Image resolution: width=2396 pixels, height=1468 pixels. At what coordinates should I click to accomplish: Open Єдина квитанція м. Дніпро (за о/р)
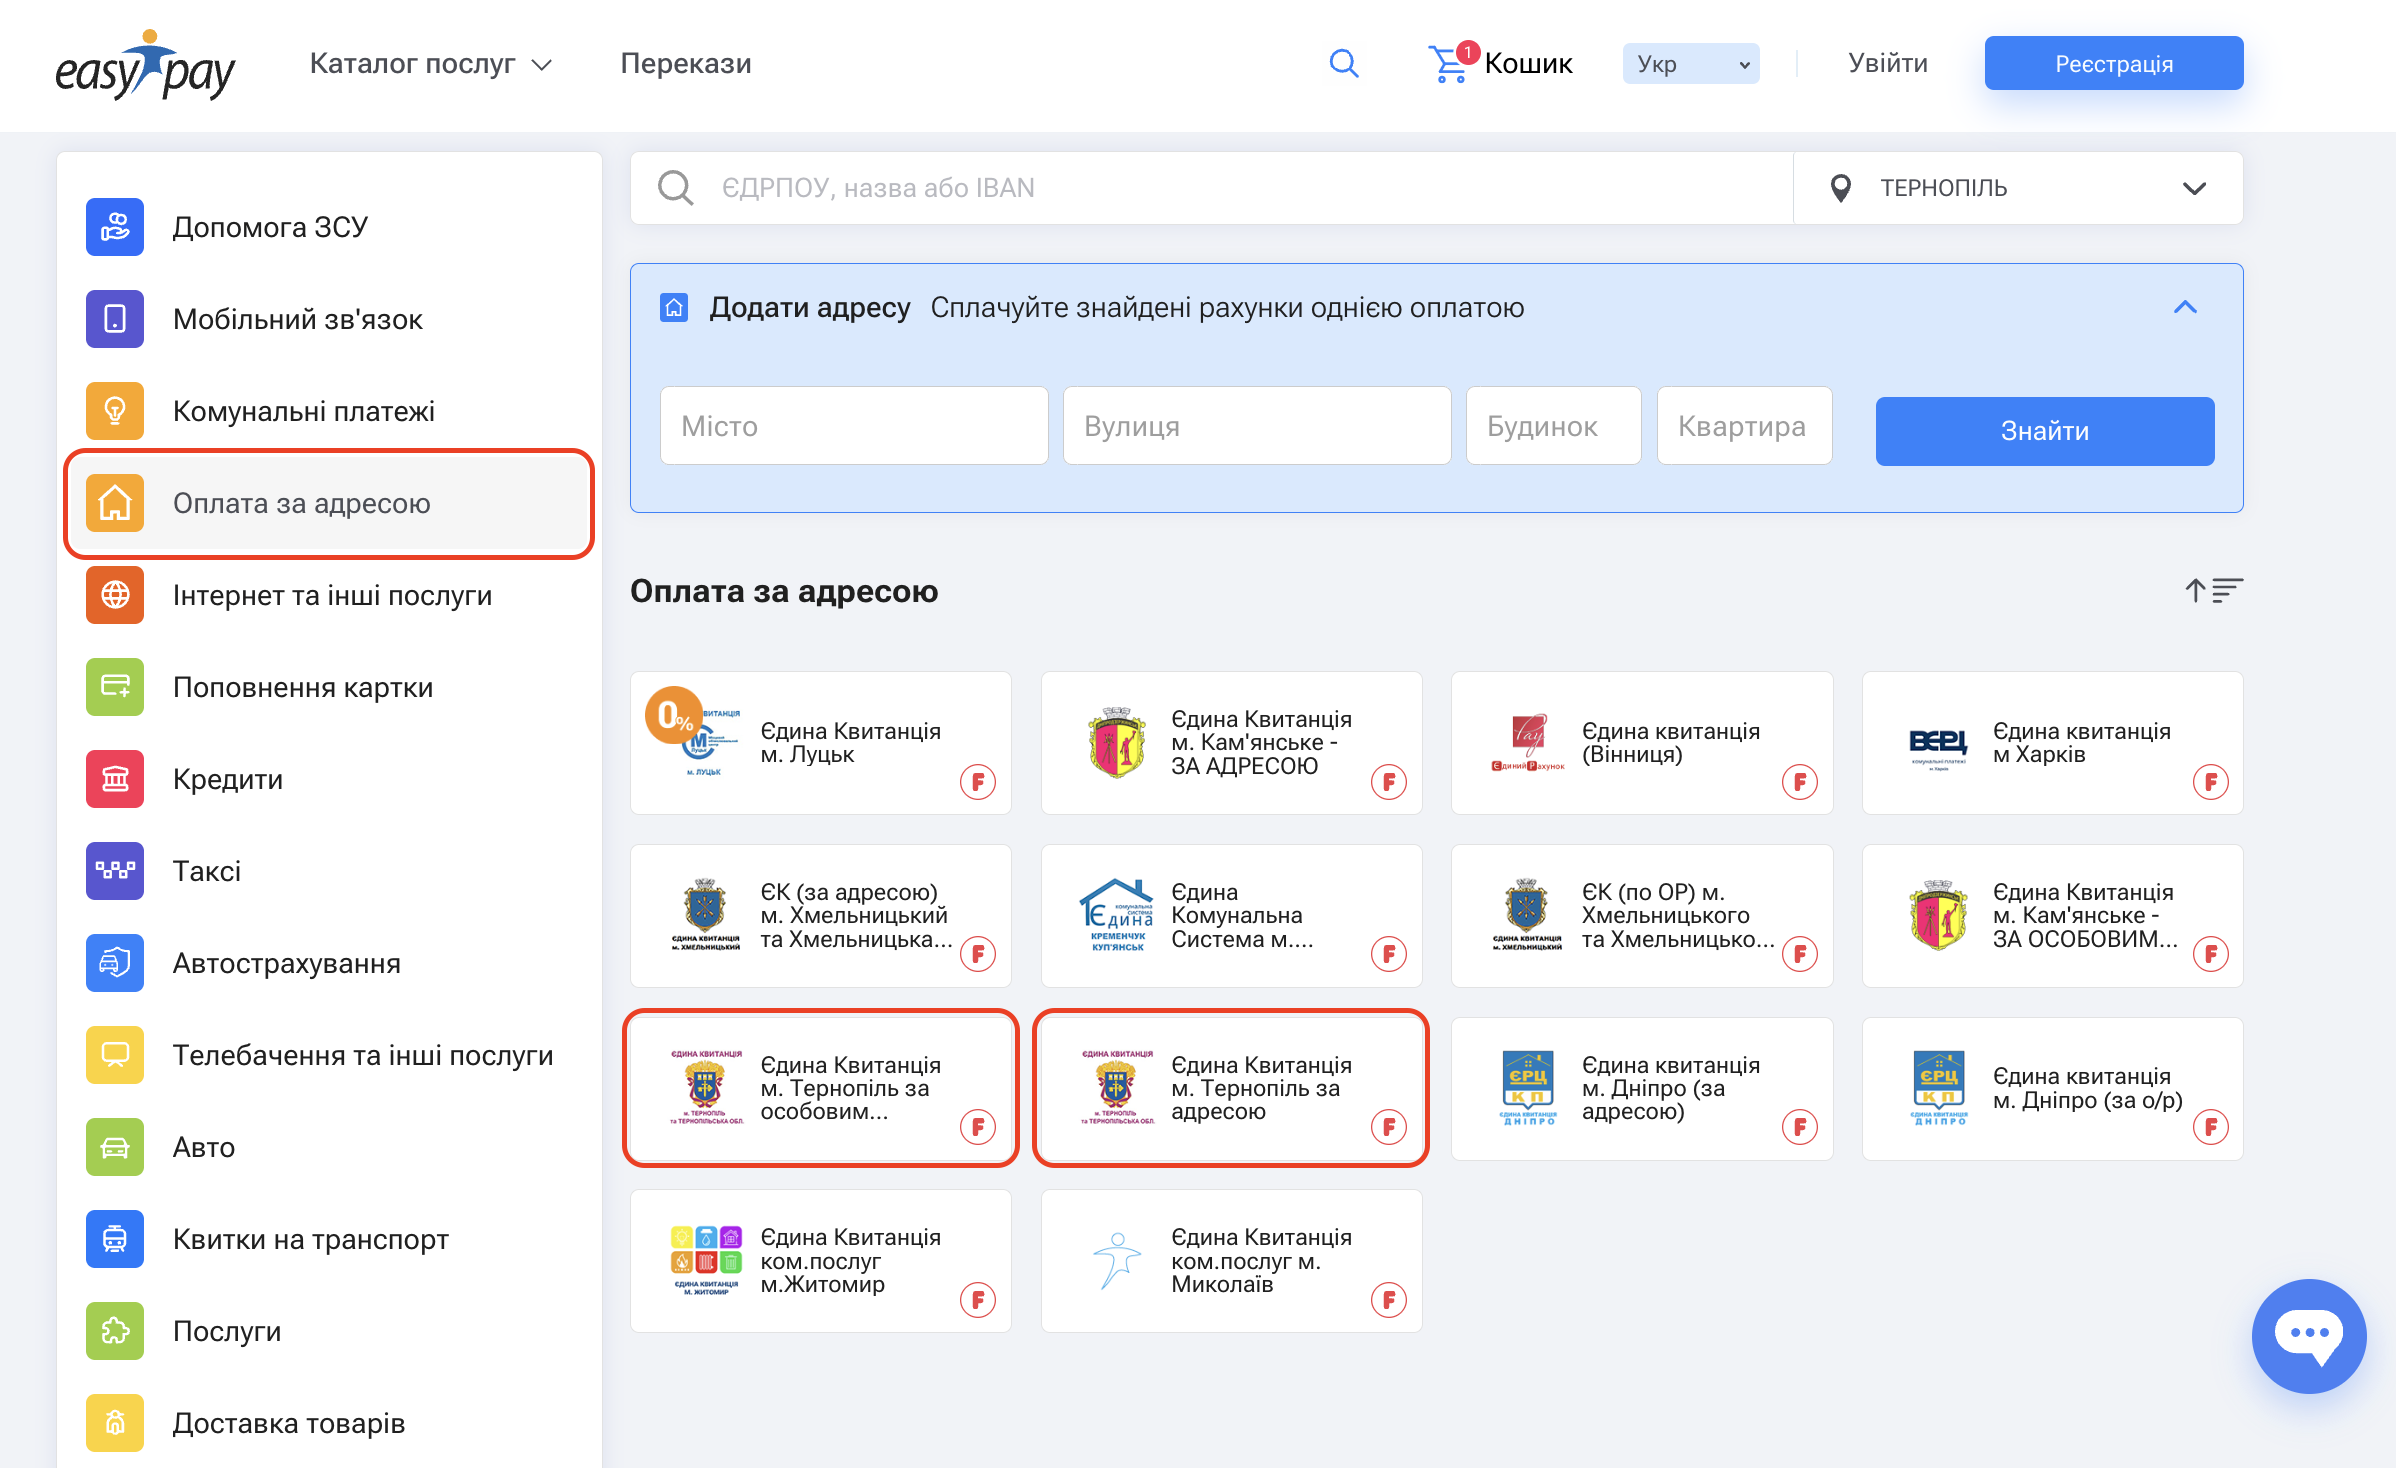[x=2053, y=1088]
